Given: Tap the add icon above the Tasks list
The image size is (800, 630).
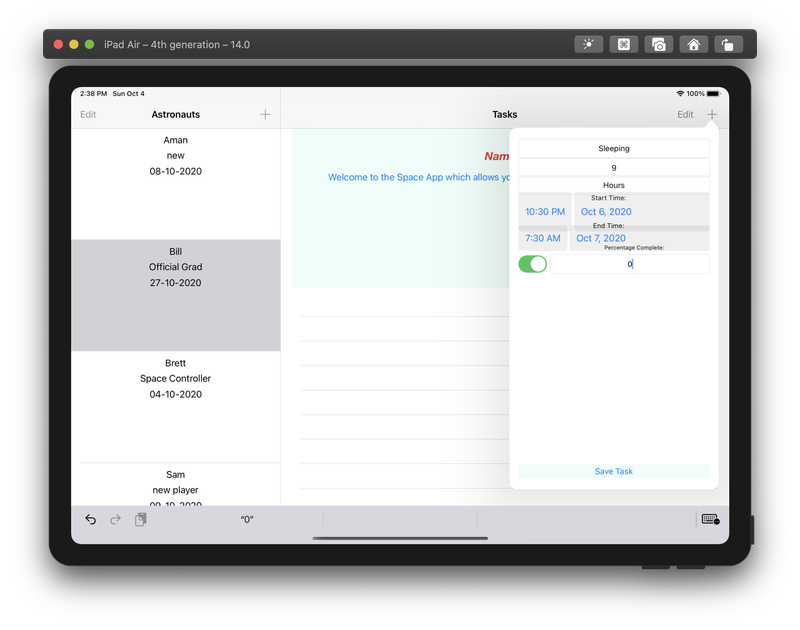Looking at the screenshot, I should coord(711,114).
